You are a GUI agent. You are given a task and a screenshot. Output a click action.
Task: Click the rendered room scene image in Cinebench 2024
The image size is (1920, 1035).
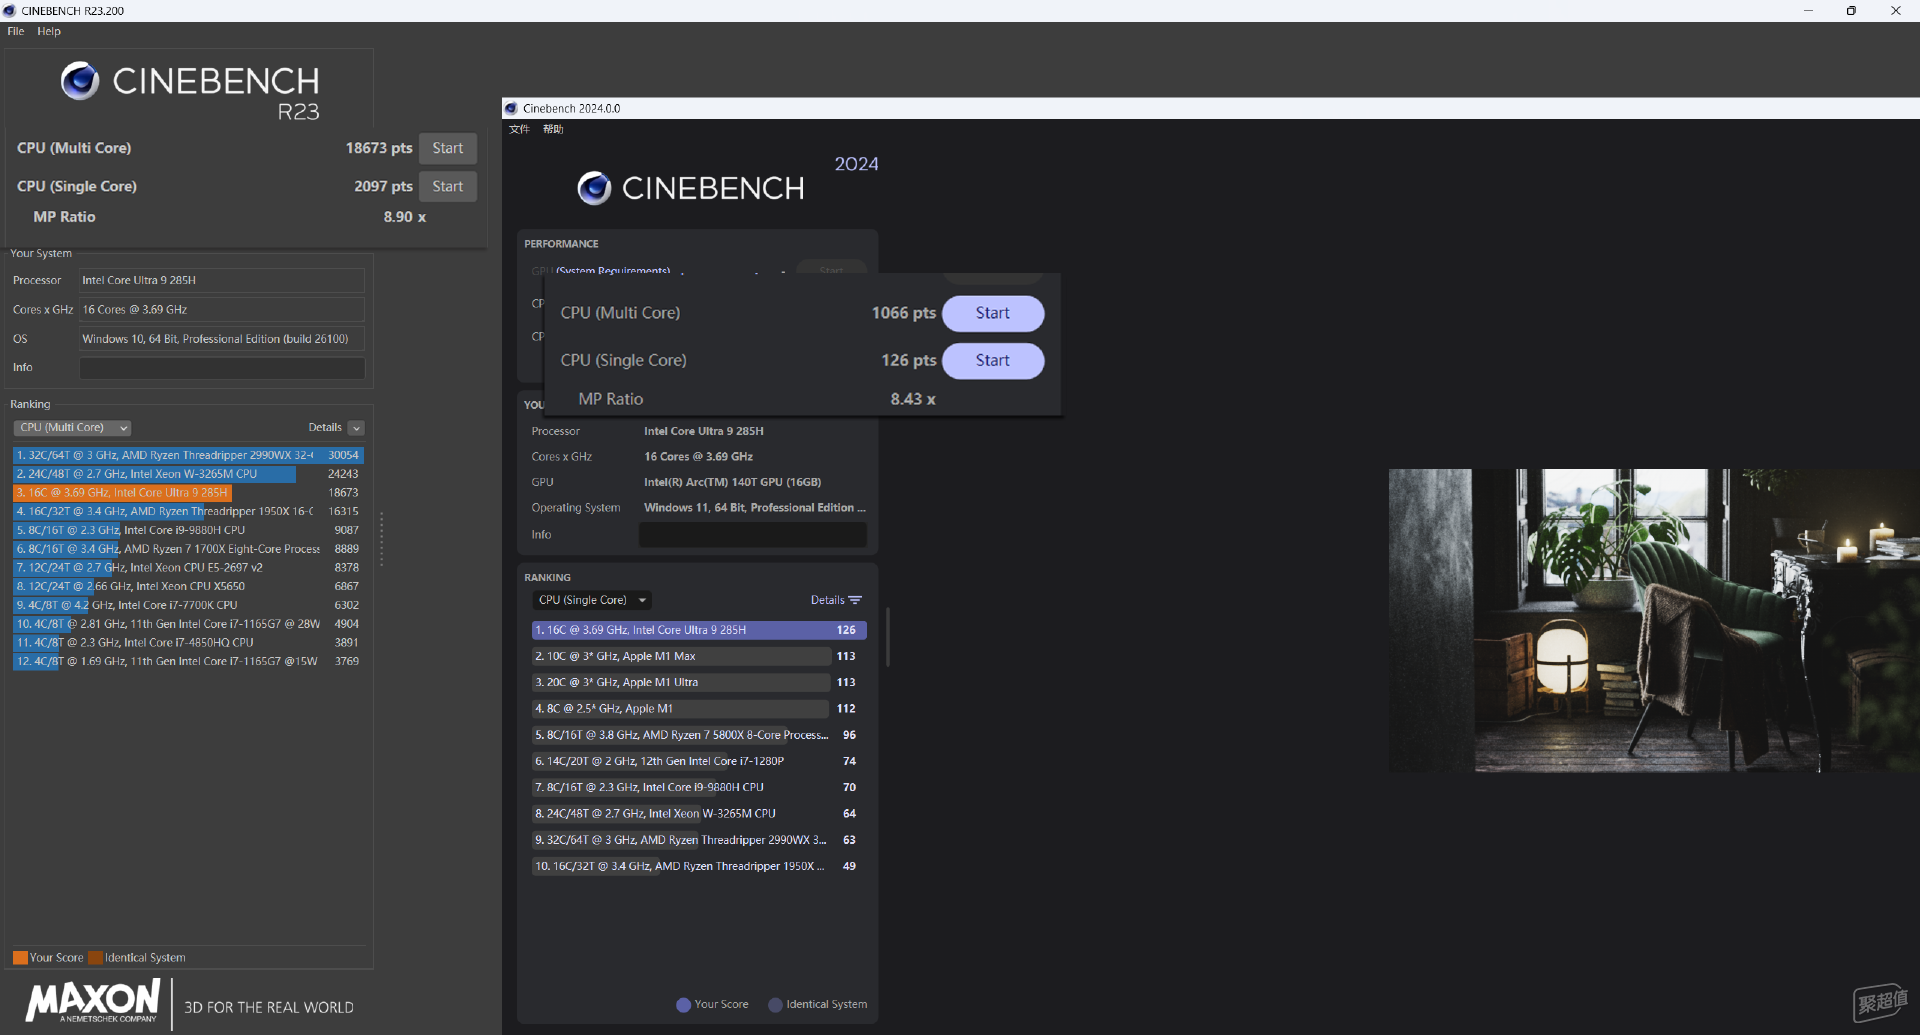(1654, 621)
